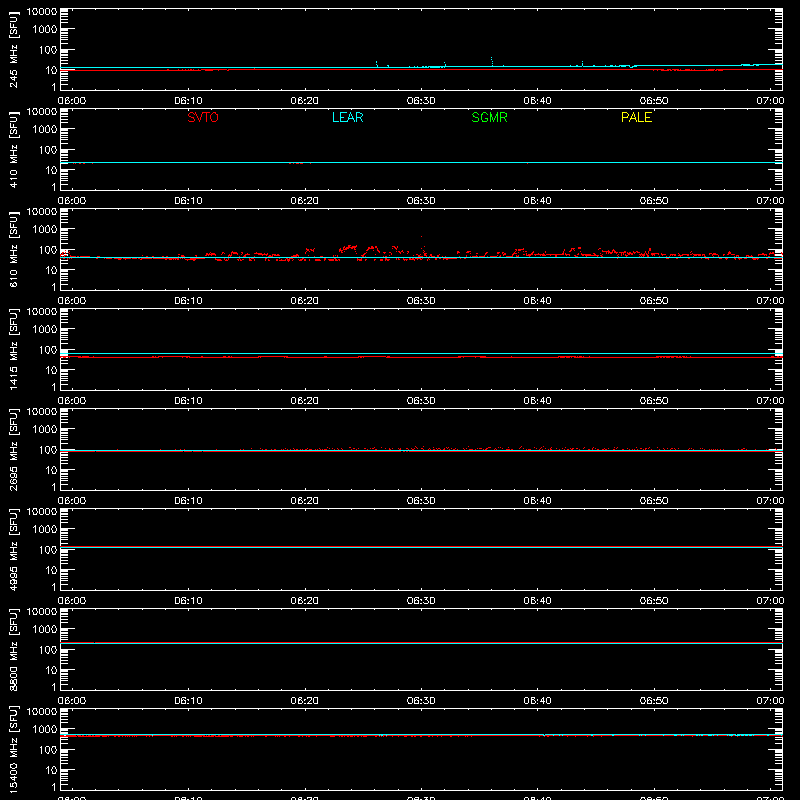Click the cyan spike near 06:36 at 245 MHz

[492, 61]
